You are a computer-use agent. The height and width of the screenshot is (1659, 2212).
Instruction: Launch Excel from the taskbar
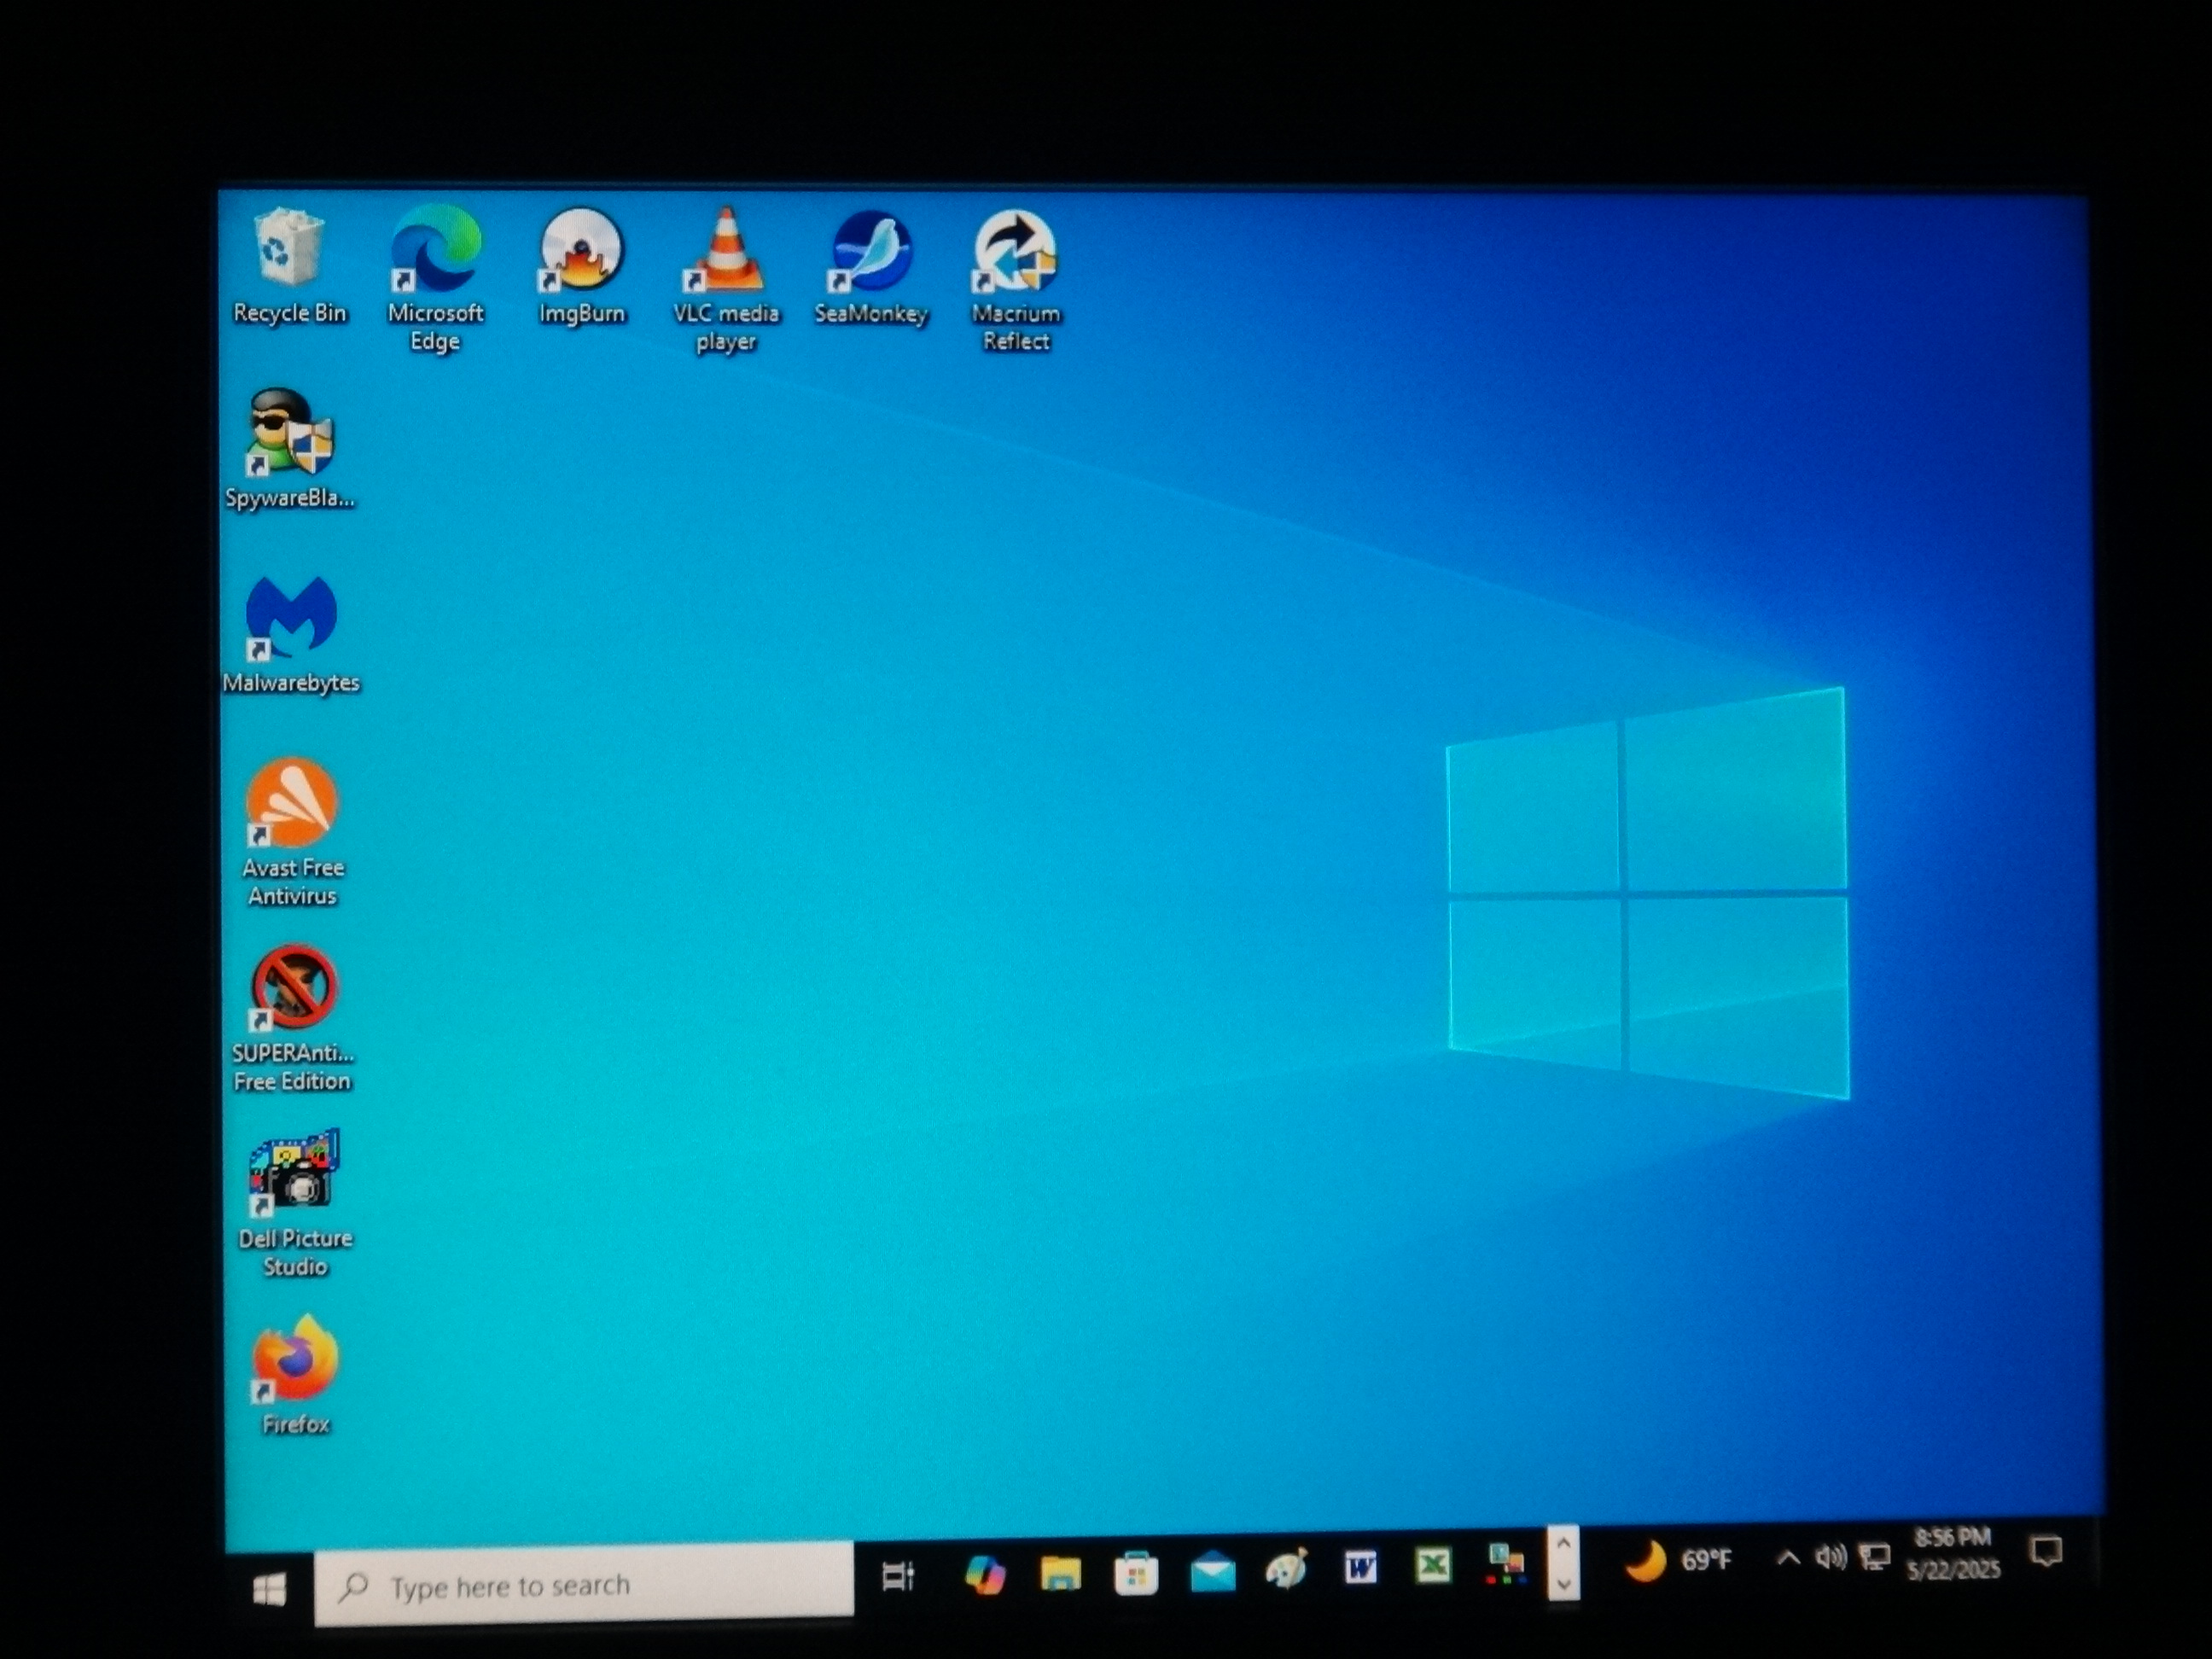point(1433,1565)
